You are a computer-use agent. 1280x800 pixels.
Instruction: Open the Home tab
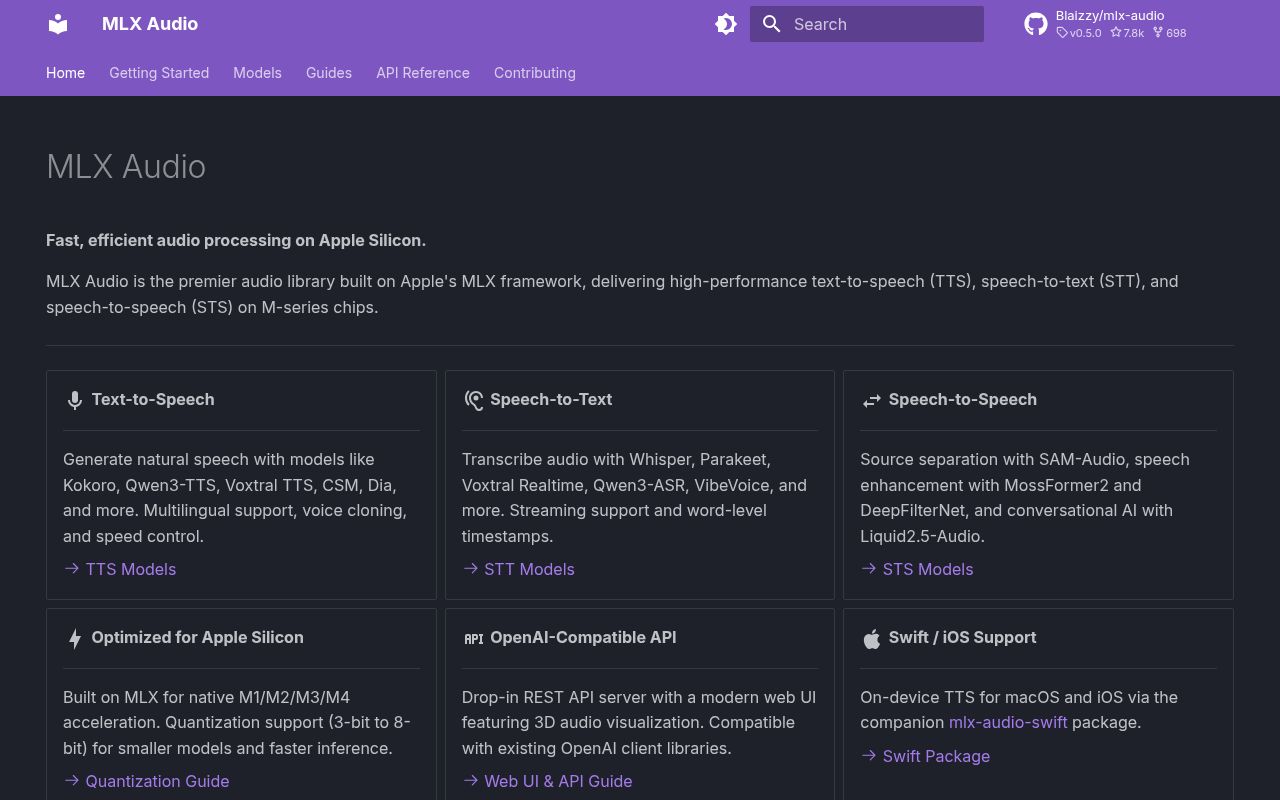click(x=65, y=73)
